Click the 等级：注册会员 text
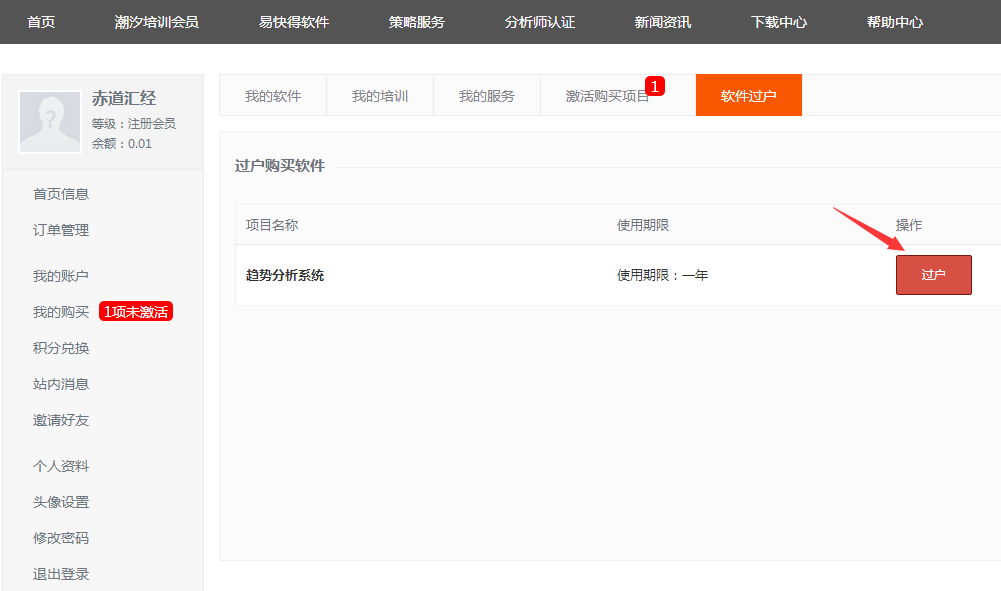 pyautogui.click(x=133, y=124)
